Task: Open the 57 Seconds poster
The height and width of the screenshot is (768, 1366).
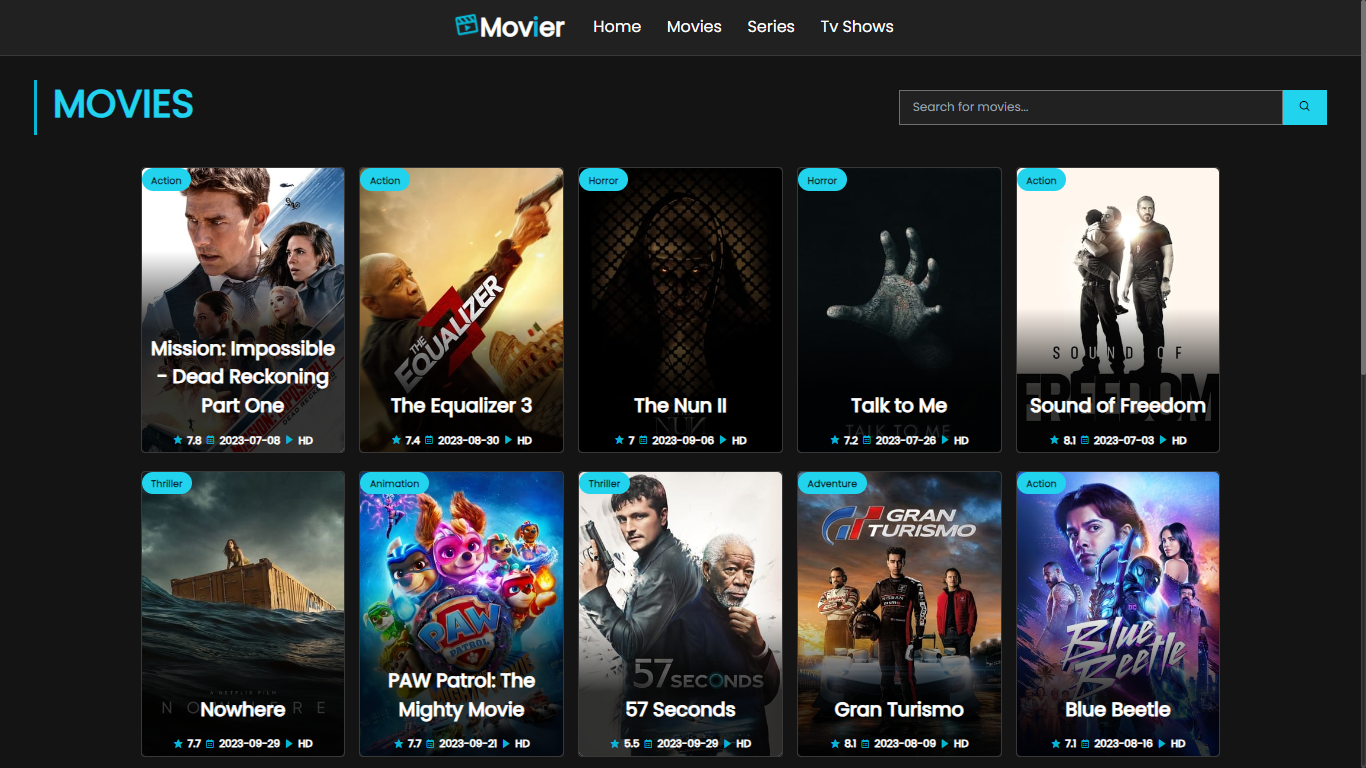Action: pos(680,614)
